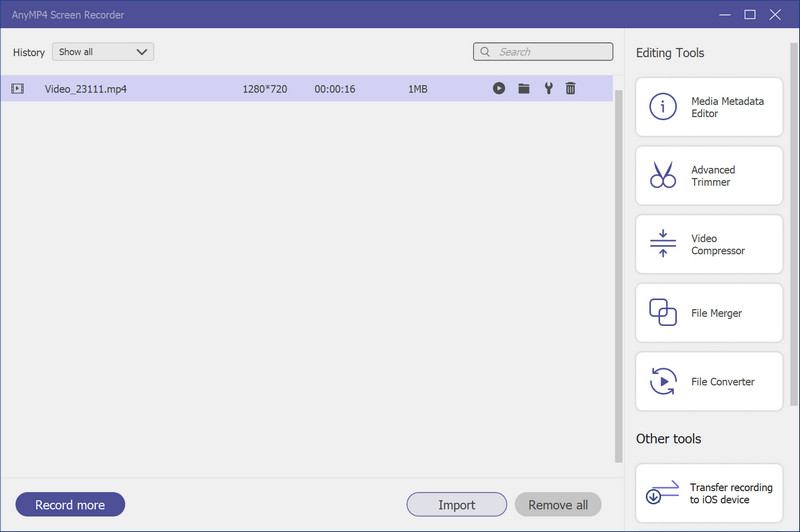800x532 pixels.
Task: Click the Import button
Action: click(x=456, y=505)
